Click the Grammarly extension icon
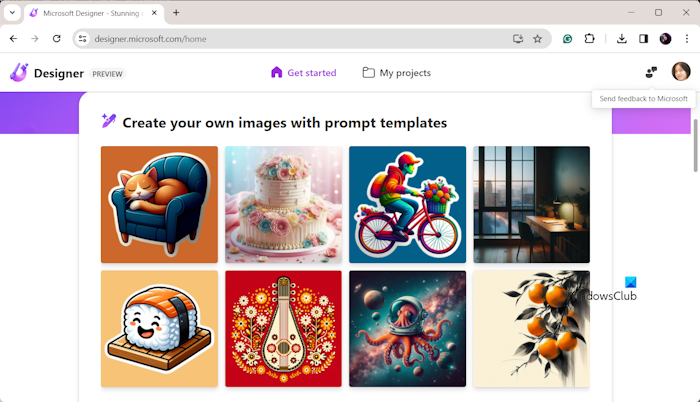Image resolution: width=700 pixels, height=402 pixels. pyautogui.click(x=567, y=39)
